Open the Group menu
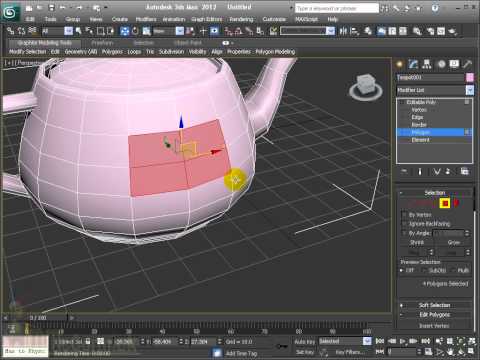This screenshot has width=480, height=360. 73,19
